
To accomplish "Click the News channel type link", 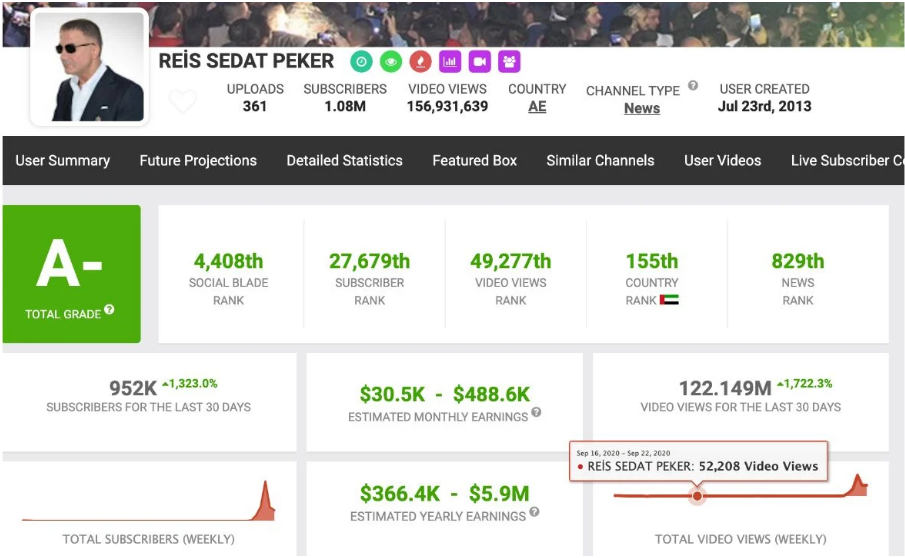I will 642,108.
